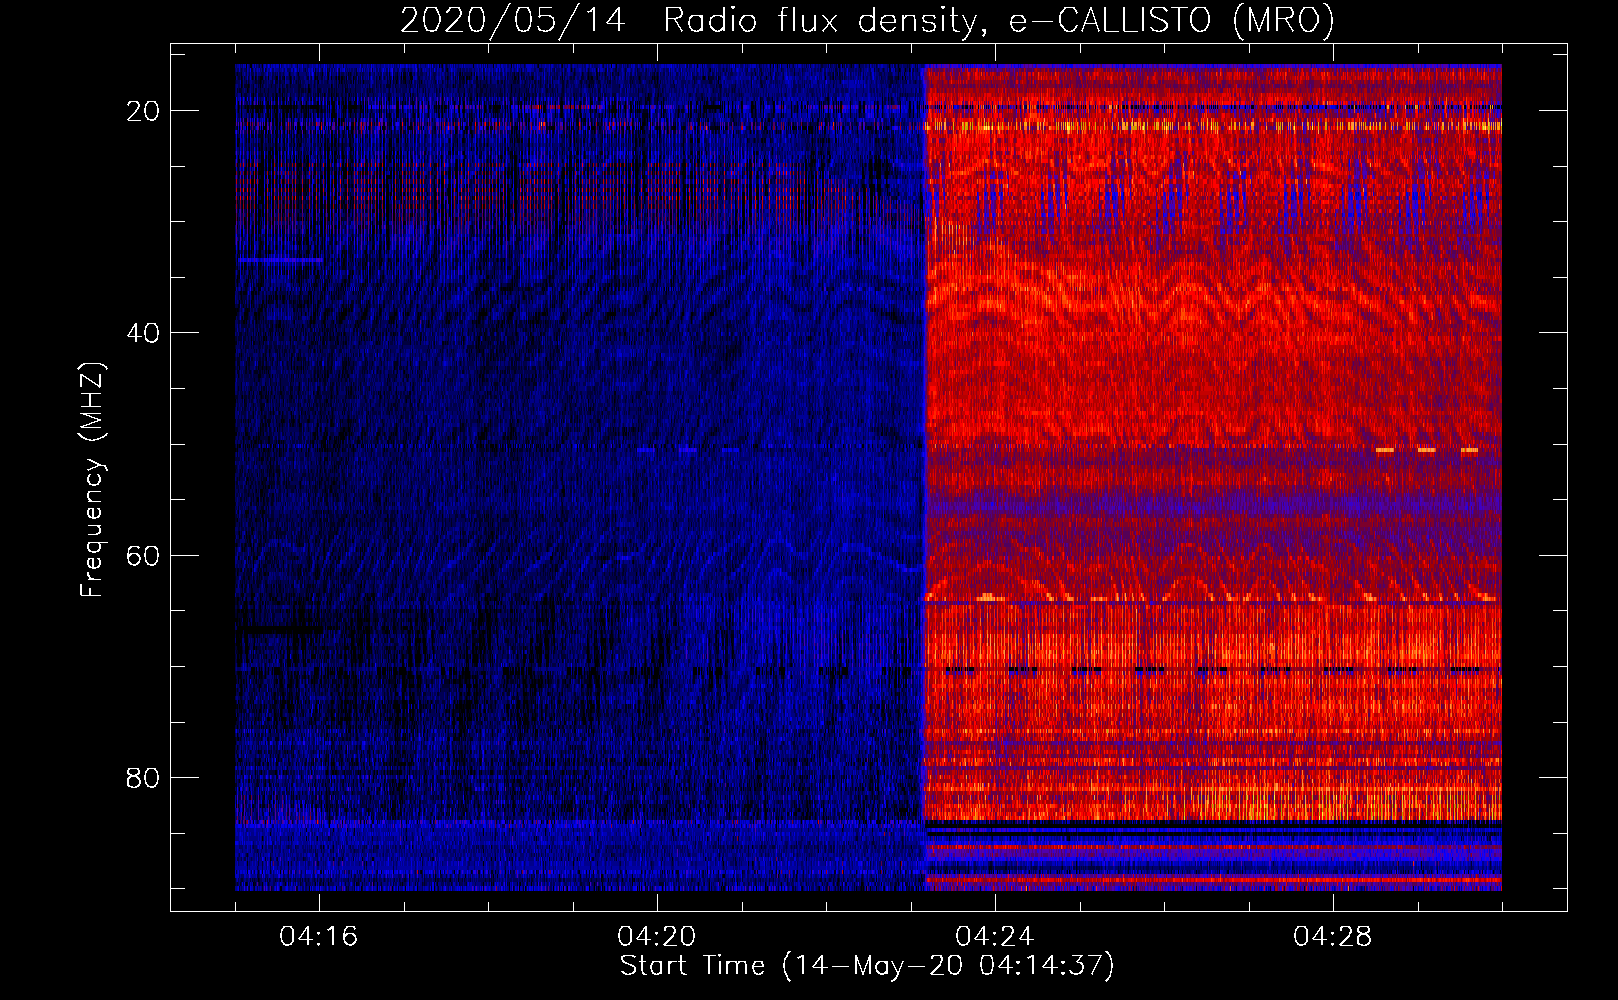The height and width of the screenshot is (1000, 1618).
Task: Click the 80 MHz frequency tick label
Action: (144, 778)
